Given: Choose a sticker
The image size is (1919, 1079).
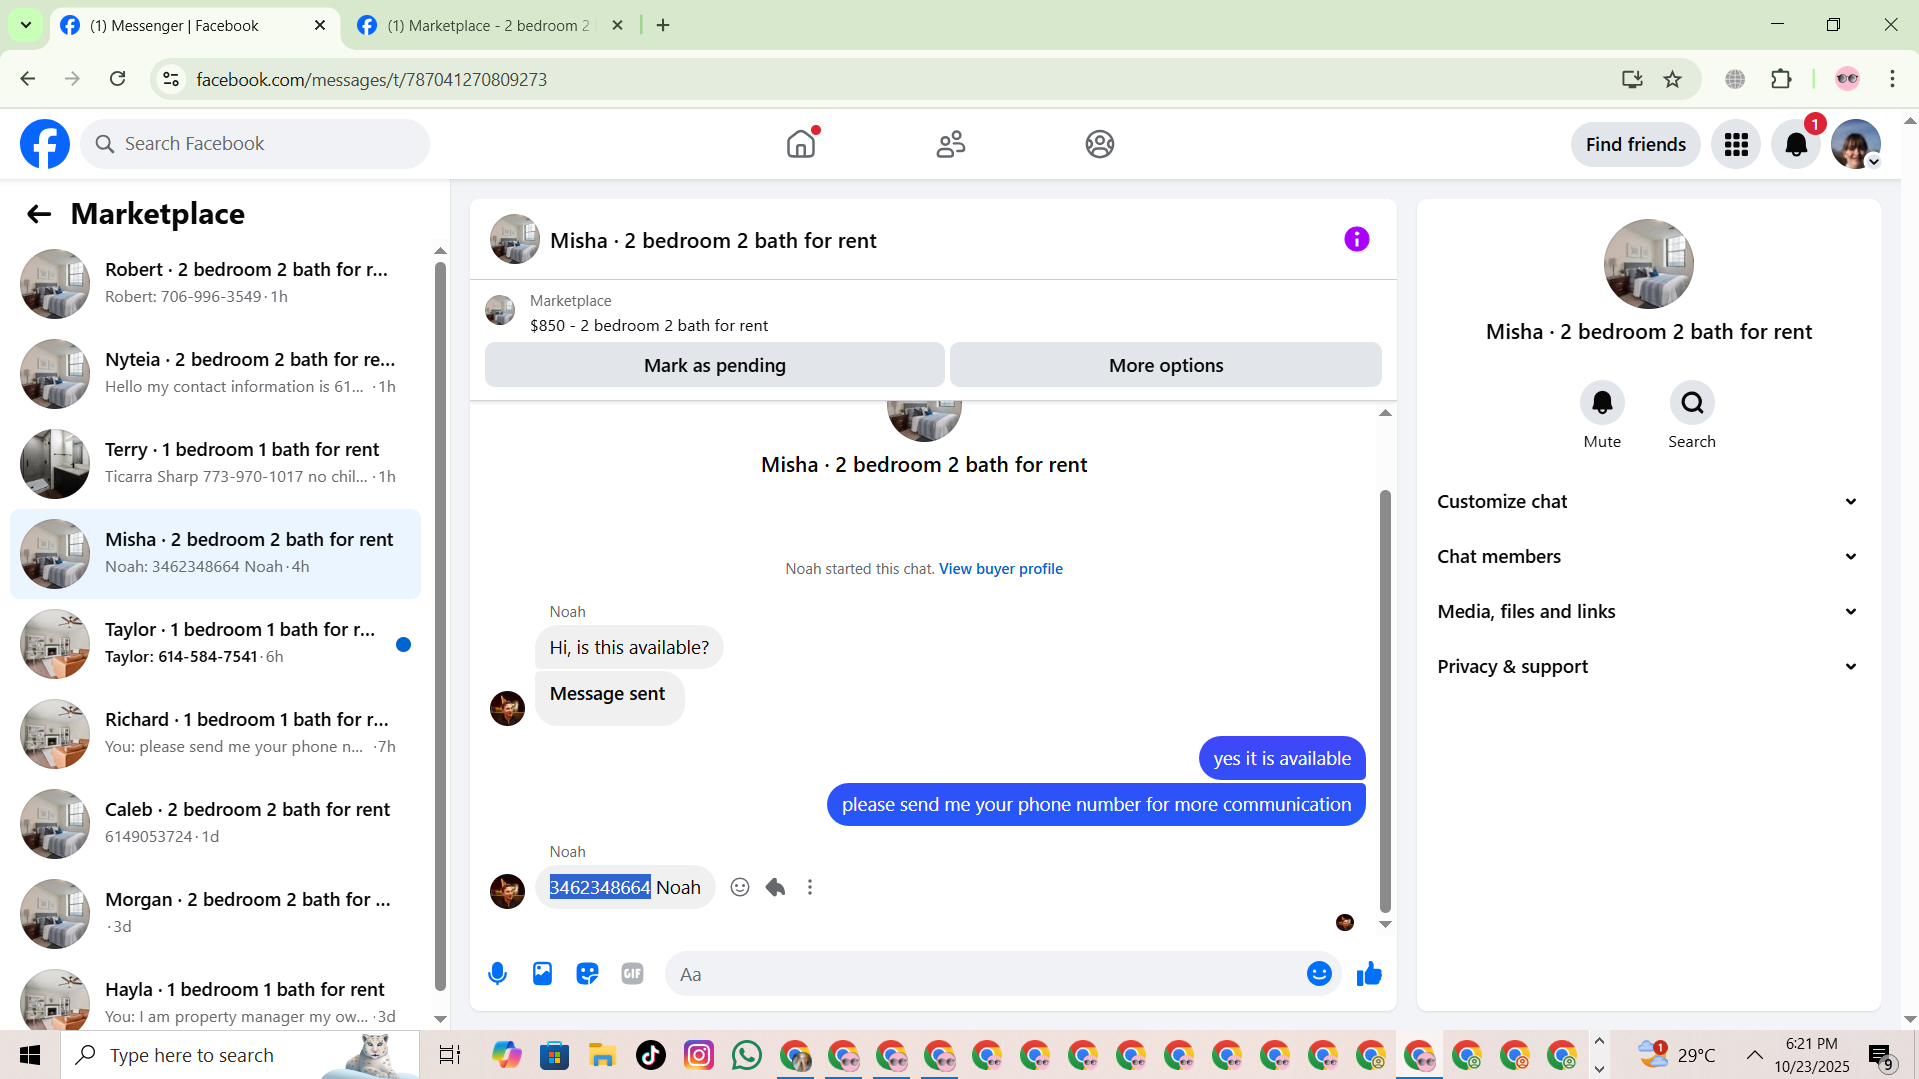Looking at the screenshot, I should tap(587, 973).
